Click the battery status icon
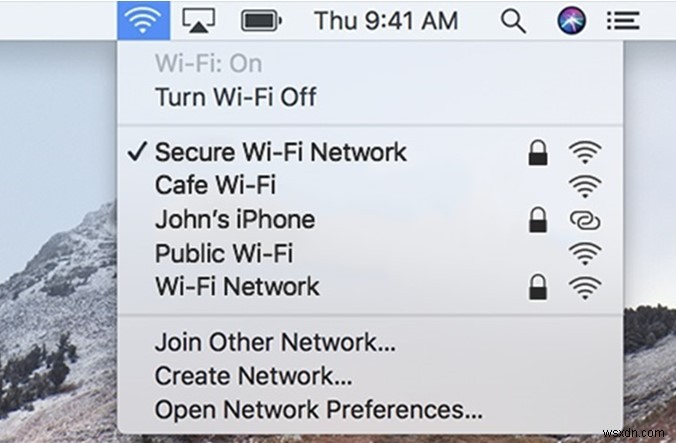 (x=261, y=21)
